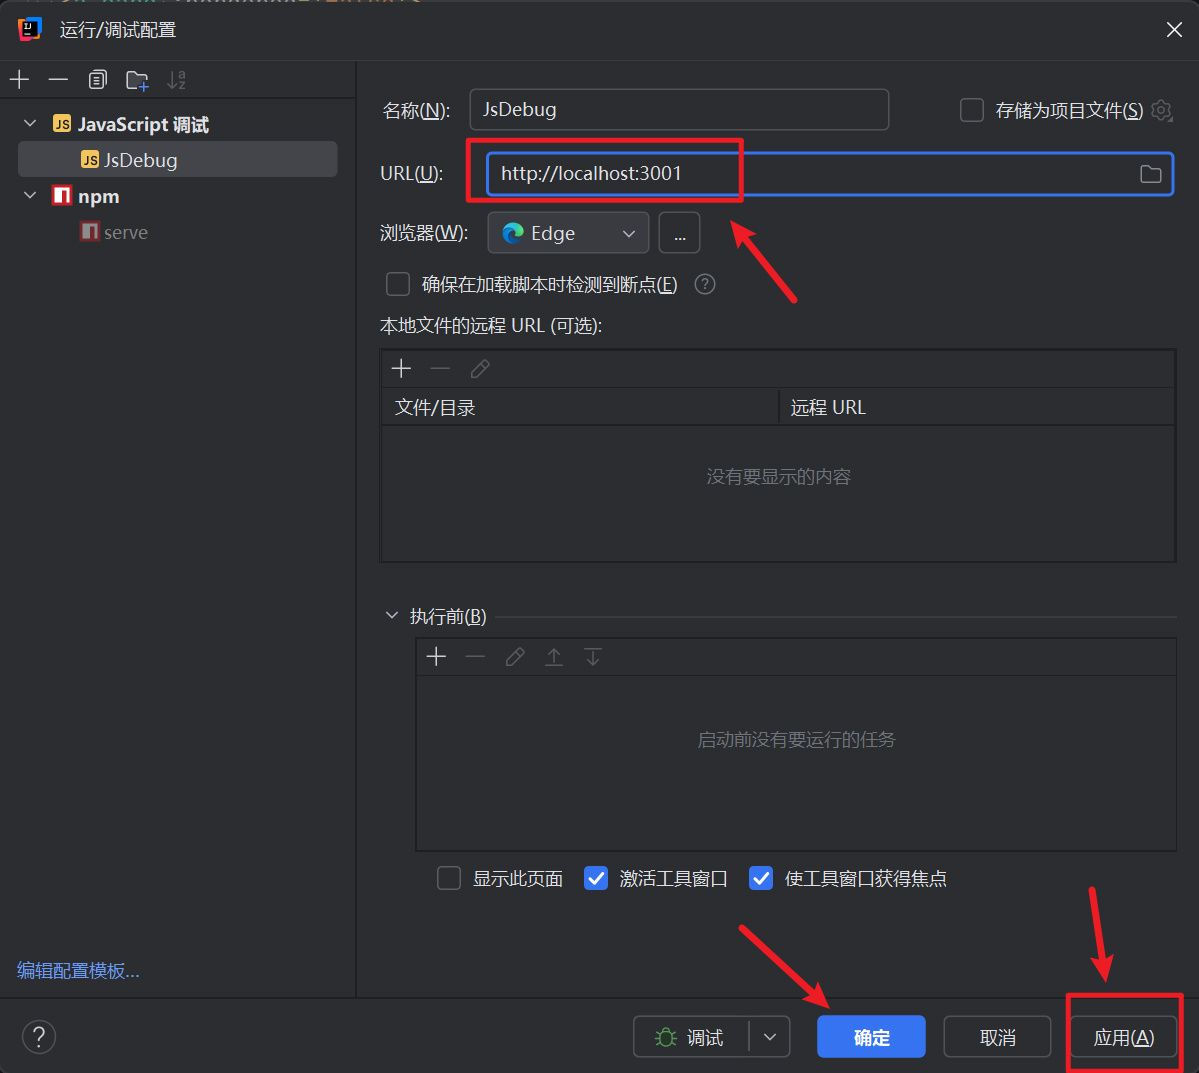This screenshot has height=1073, width=1199.
Task: Open the dropdown arrow next to 调试 button
Action: point(770,1037)
